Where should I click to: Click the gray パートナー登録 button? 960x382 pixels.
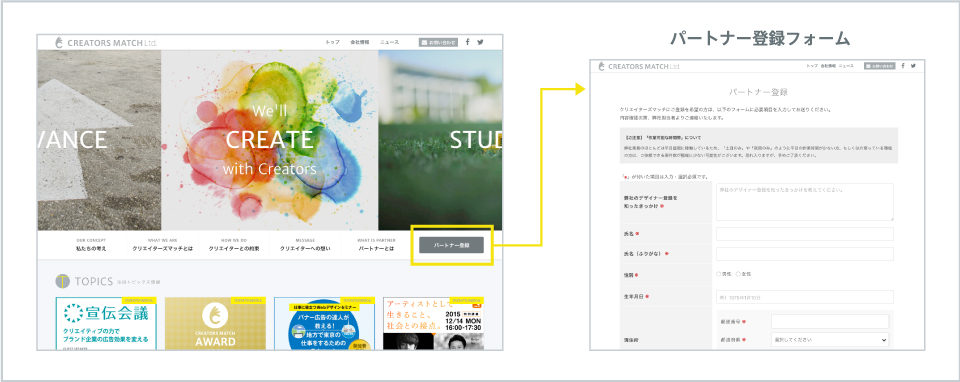[451, 245]
